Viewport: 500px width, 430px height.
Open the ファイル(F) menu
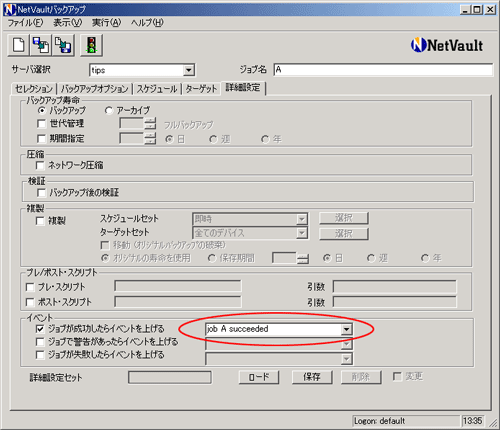(x=26, y=23)
